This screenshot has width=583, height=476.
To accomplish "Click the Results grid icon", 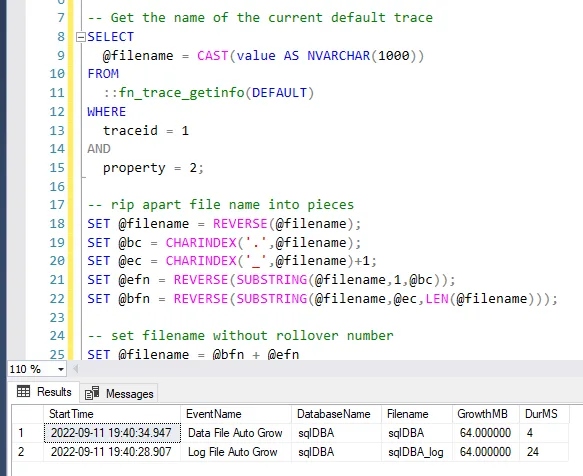I will 23,391.
